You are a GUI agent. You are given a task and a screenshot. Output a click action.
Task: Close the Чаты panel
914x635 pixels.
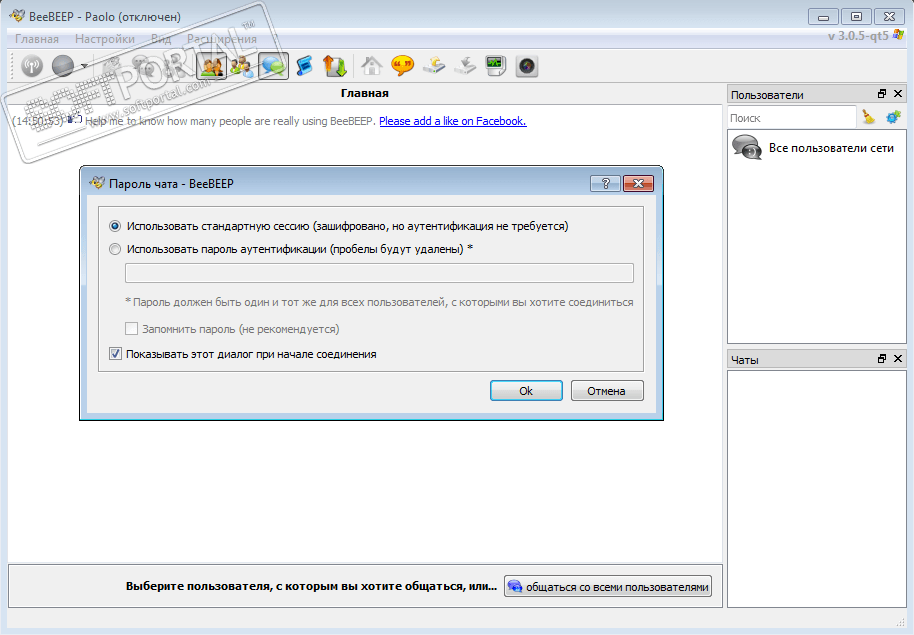click(898, 359)
